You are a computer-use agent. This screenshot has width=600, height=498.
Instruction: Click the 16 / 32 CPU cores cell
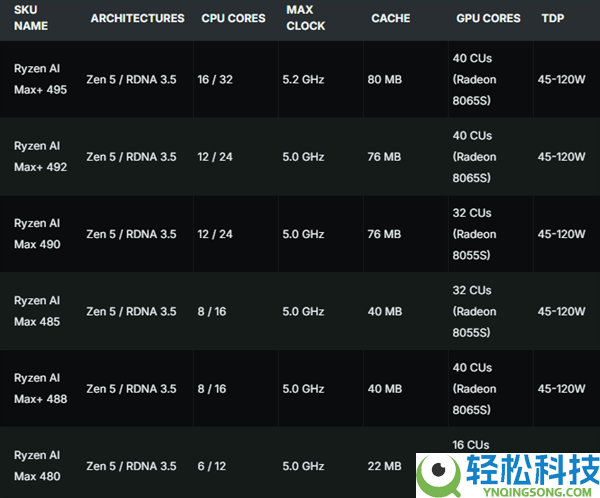215,79
